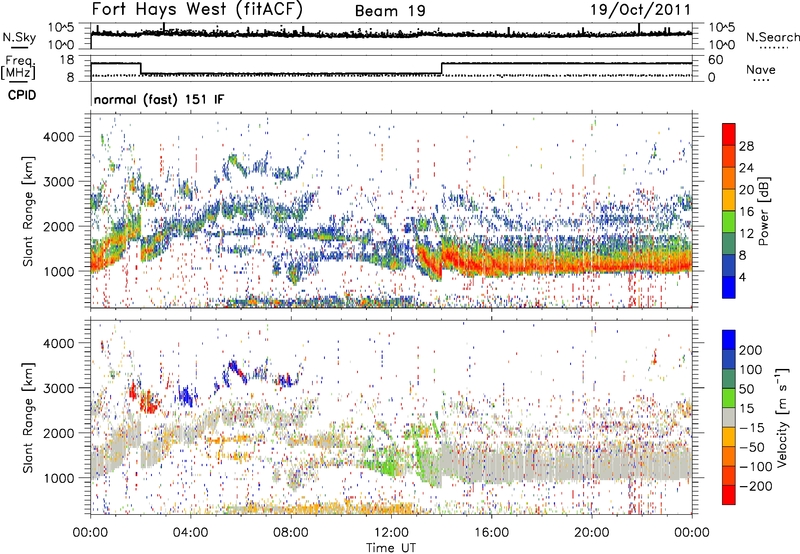Pick the yellow −50 to −15 Velocity segment
The width and height of the screenshot is (800, 554).
pyautogui.click(x=729, y=437)
